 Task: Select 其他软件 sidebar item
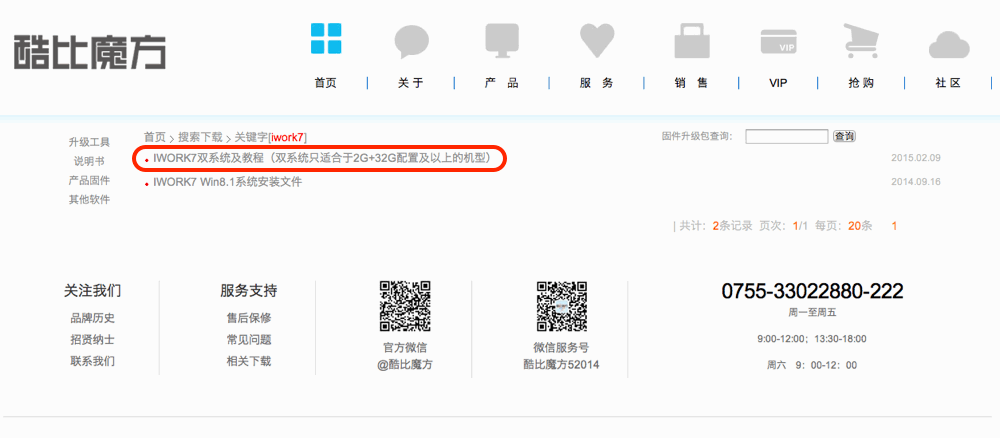pyautogui.click(x=89, y=199)
